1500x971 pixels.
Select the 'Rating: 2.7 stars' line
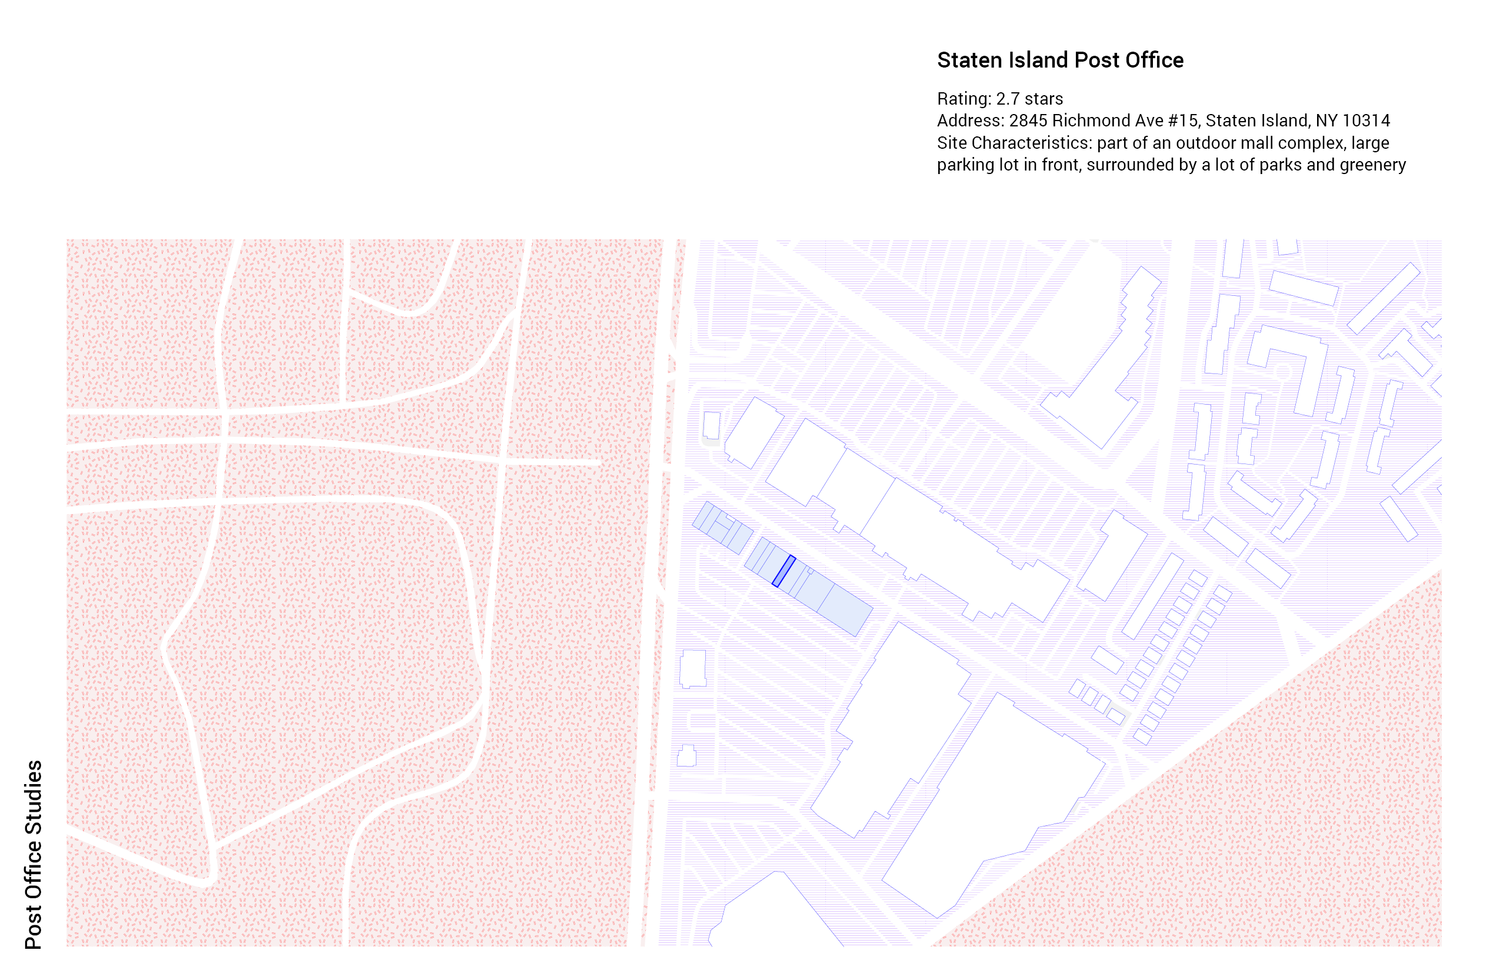point(1000,99)
